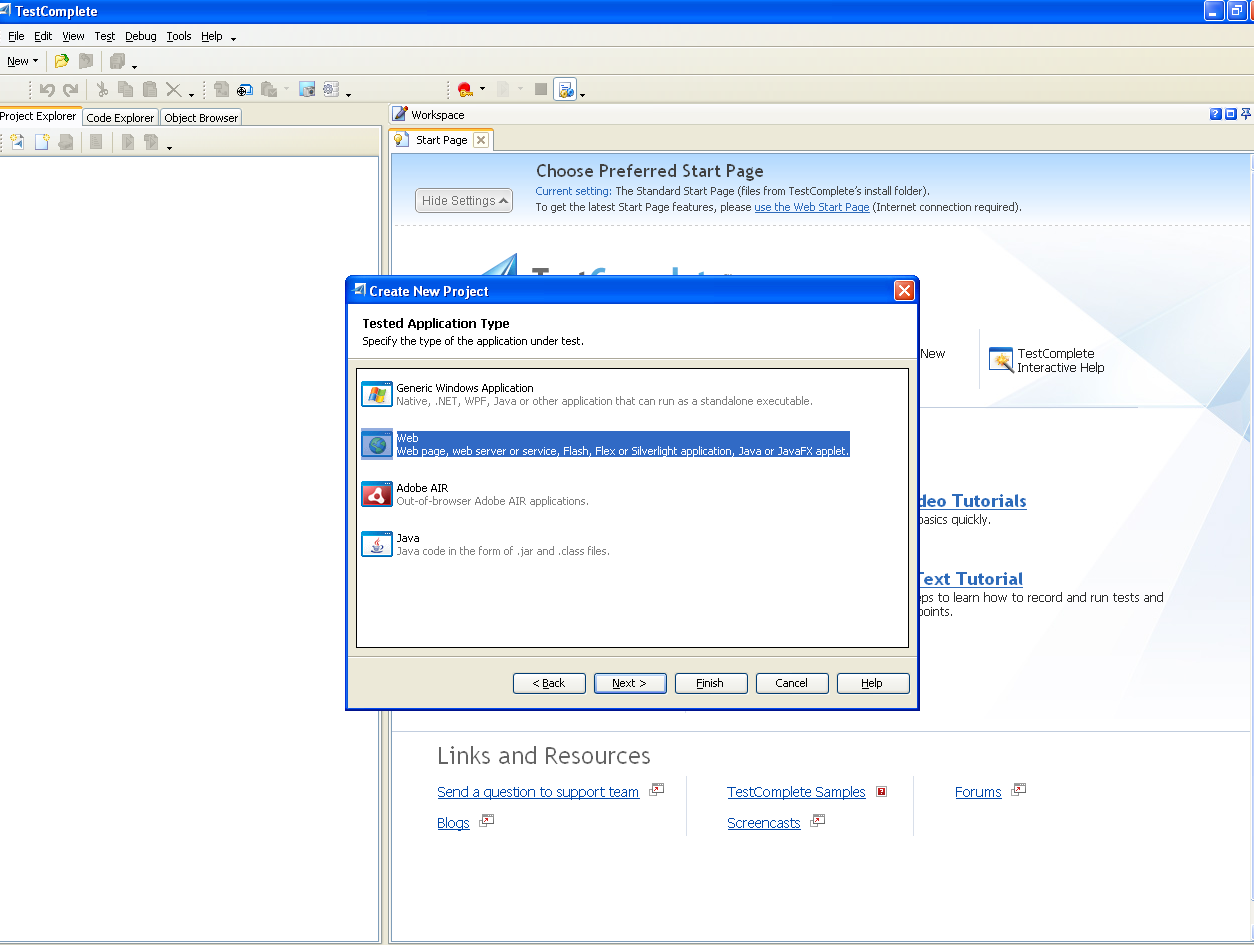
Task: Click the Undo icon on the toolbar
Action: click(48, 89)
